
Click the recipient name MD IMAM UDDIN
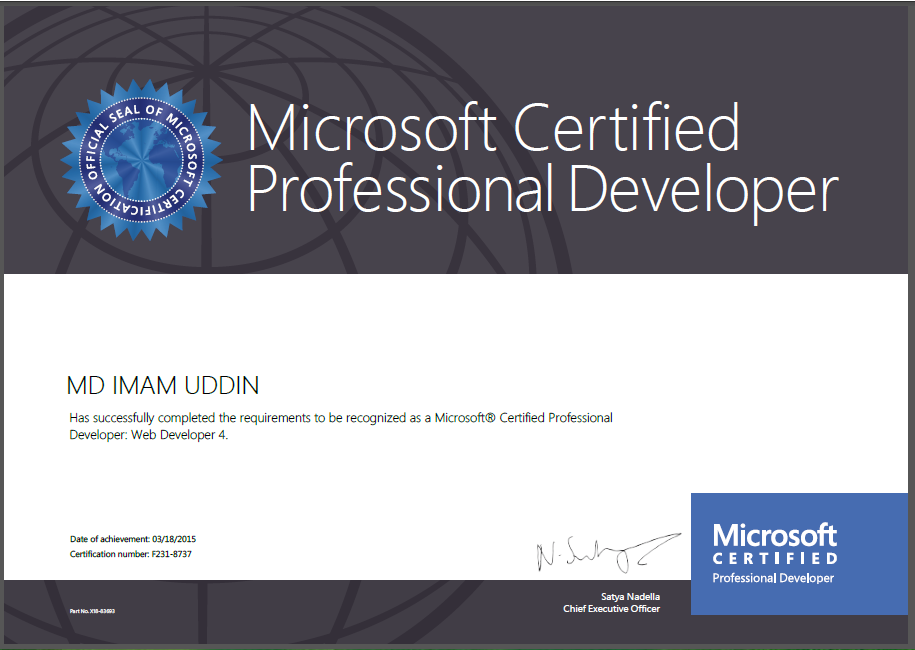pyautogui.click(x=162, y=385)
